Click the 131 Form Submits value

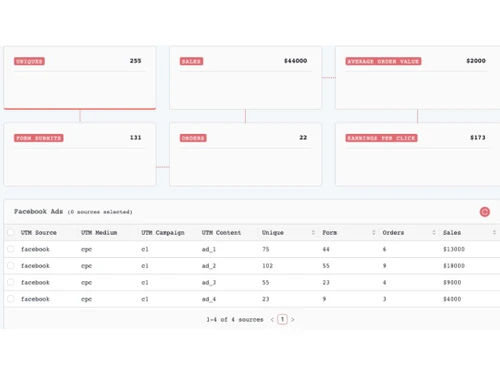[x=135, y=137]
